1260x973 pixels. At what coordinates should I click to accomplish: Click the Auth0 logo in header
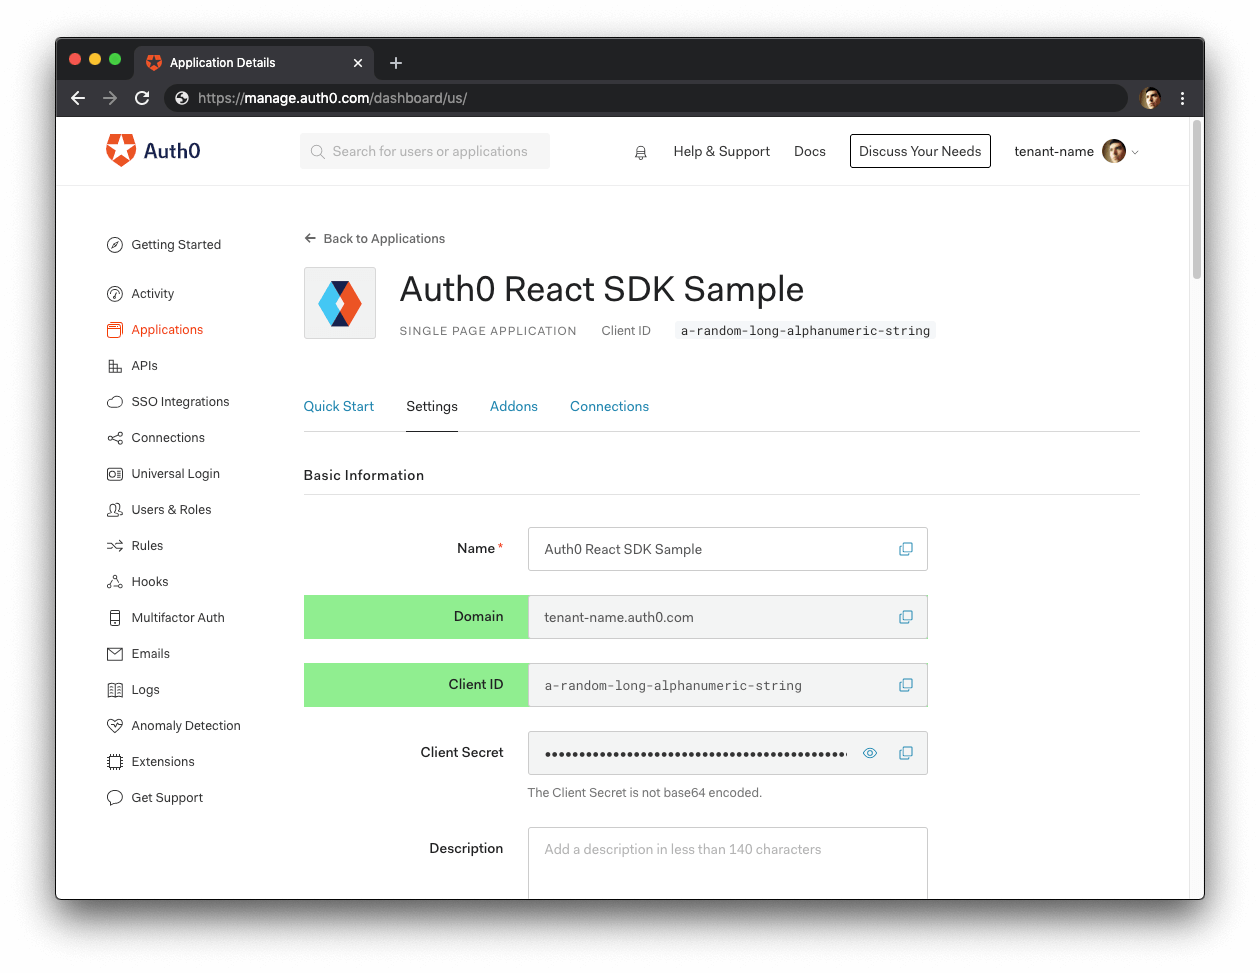coord(153,150)
